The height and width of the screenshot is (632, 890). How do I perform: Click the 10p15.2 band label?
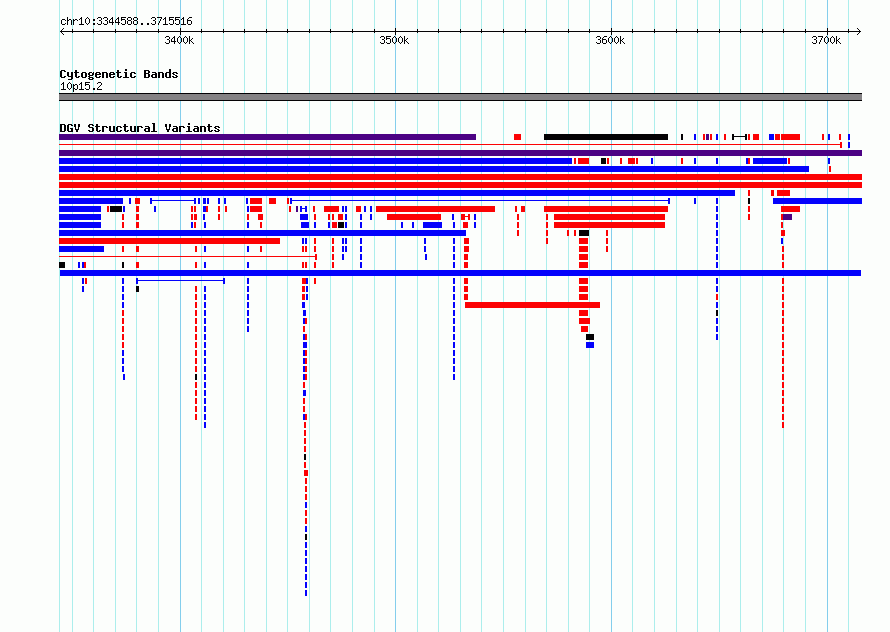pos(81,86)
